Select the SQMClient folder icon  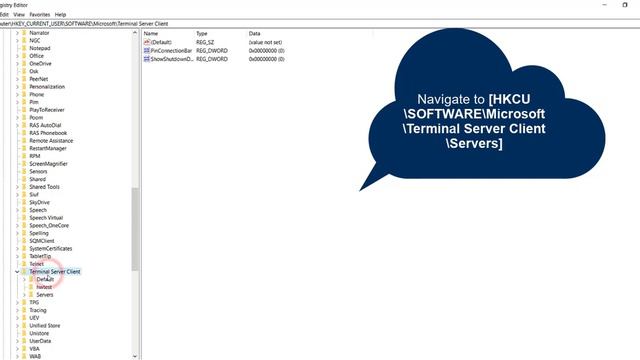coord(24,241)
